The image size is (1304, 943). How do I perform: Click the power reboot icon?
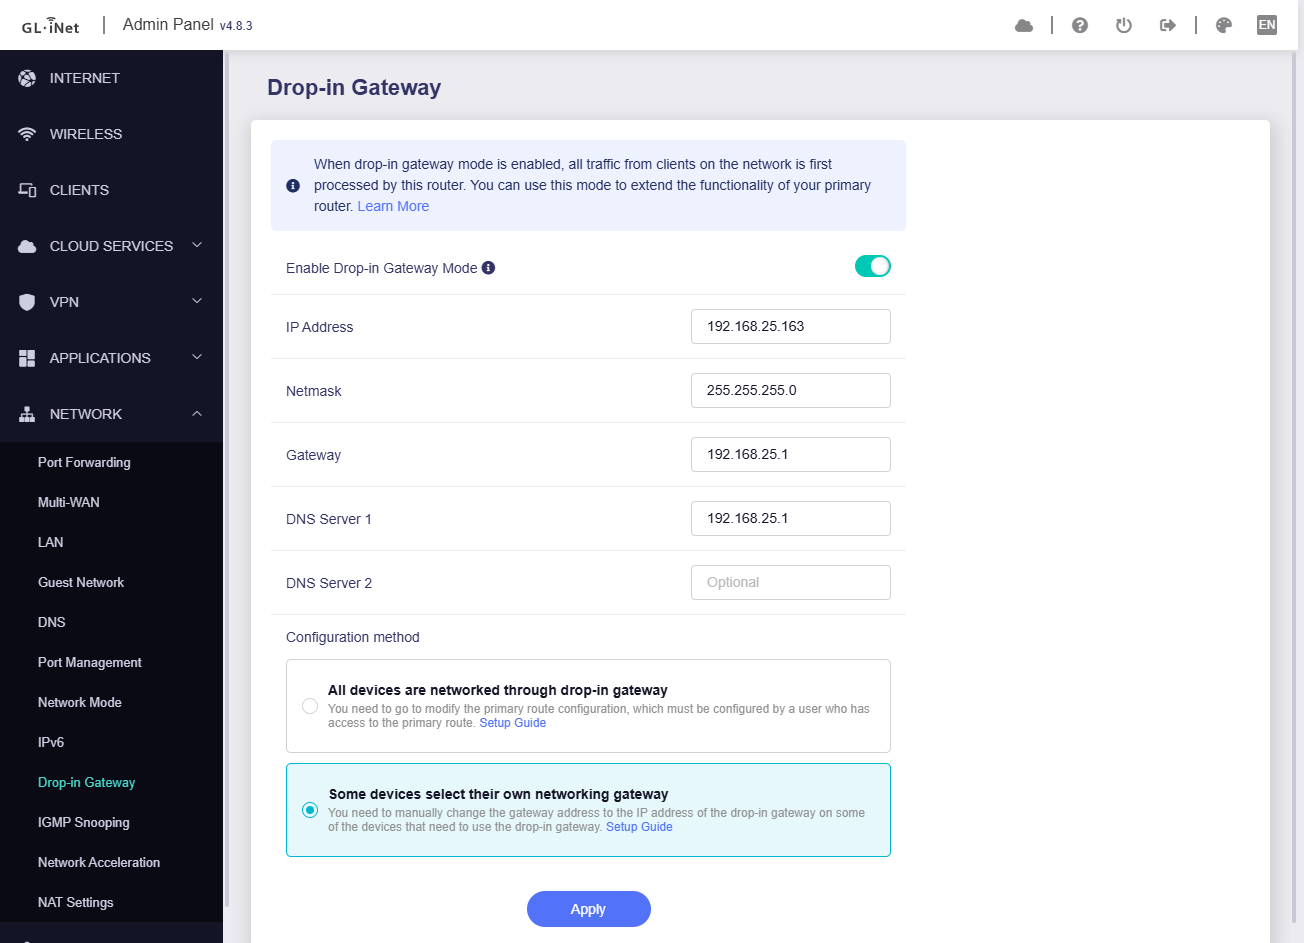pyautogui.click(x=1123, y=25)
